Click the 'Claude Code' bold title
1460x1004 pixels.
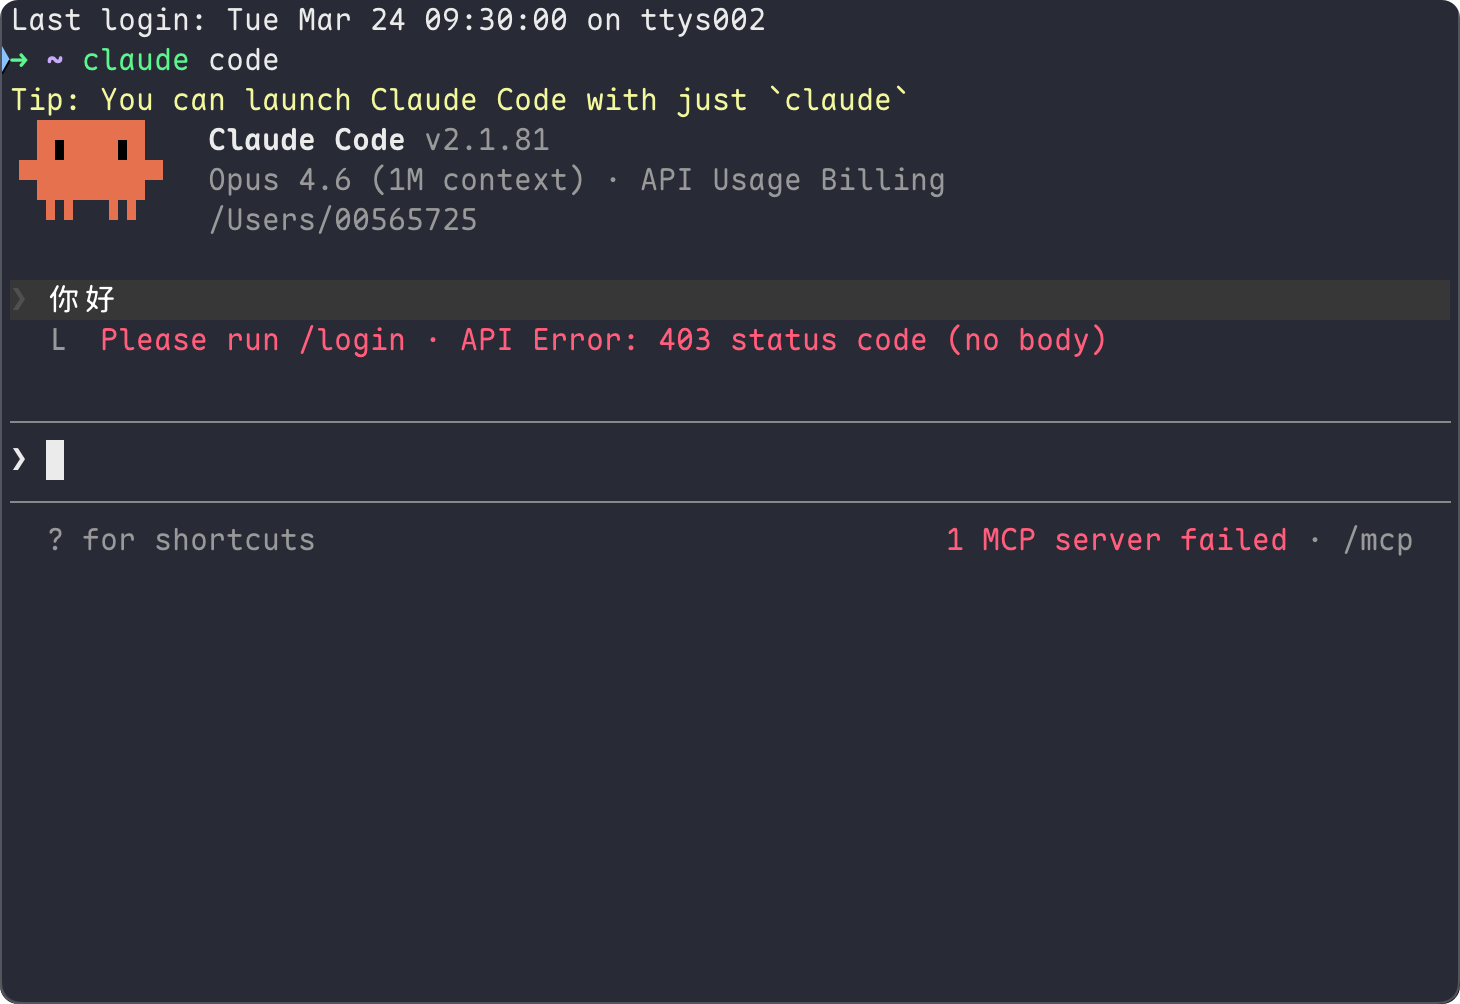(307, 140)
